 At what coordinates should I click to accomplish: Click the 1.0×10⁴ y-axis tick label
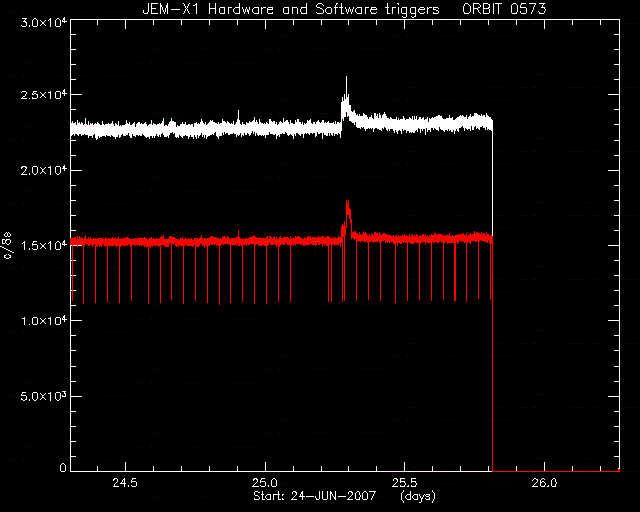(x=44, y=321)
